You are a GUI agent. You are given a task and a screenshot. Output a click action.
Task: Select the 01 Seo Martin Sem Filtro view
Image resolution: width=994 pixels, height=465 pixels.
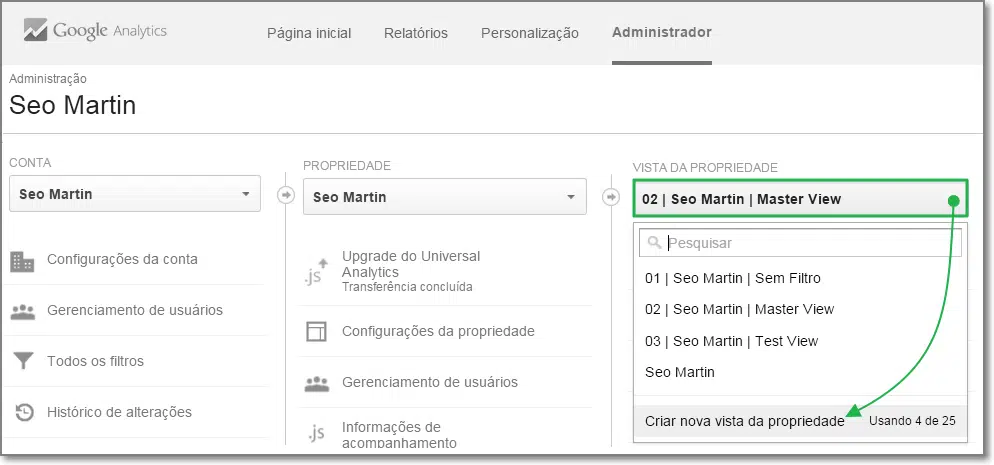pyautogui.click(x=733, y=278)
